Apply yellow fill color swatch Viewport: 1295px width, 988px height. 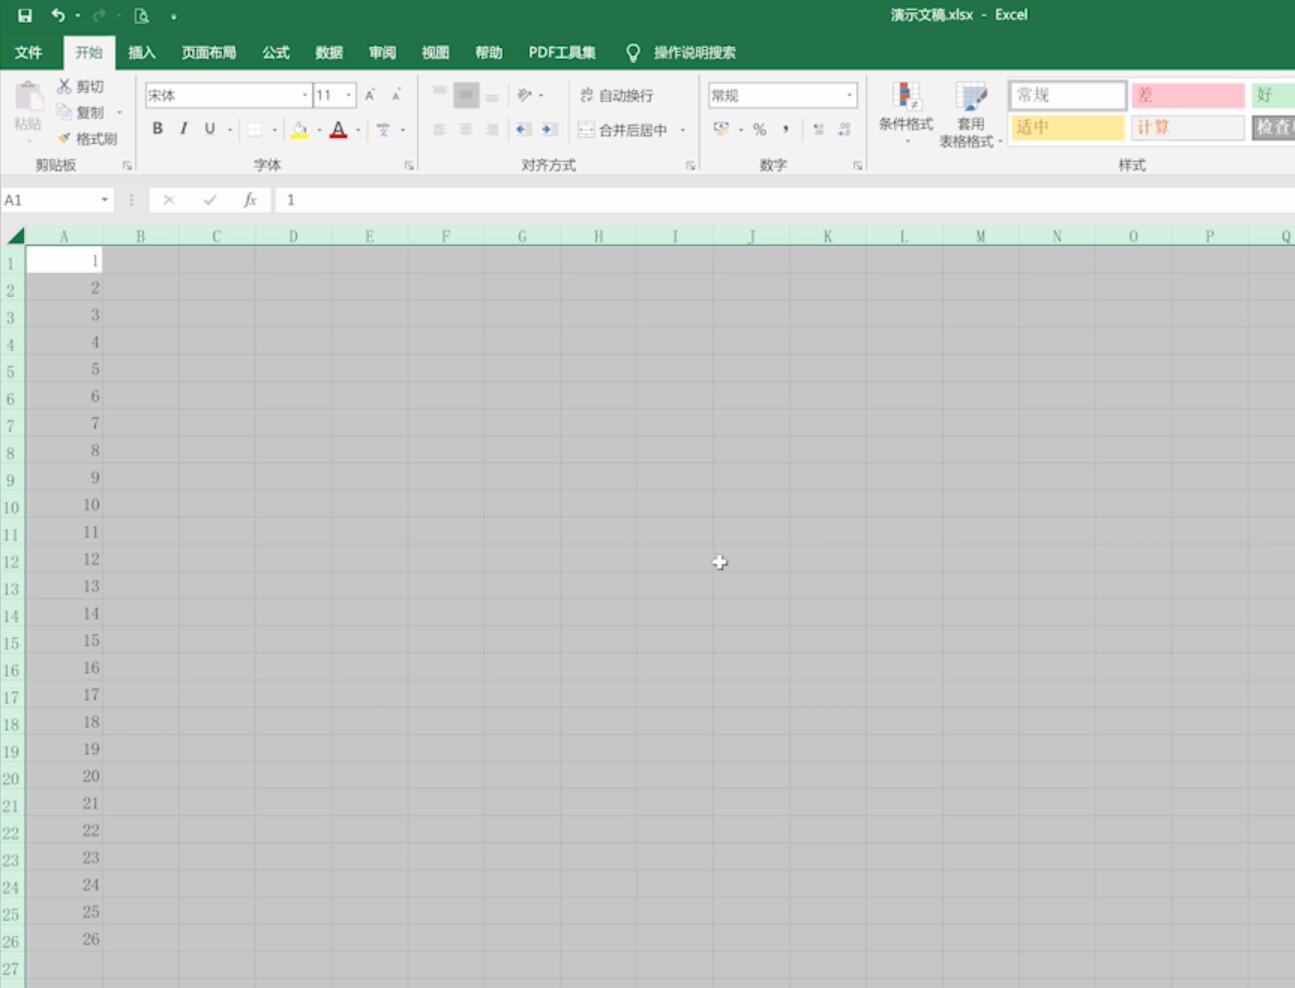299,129
